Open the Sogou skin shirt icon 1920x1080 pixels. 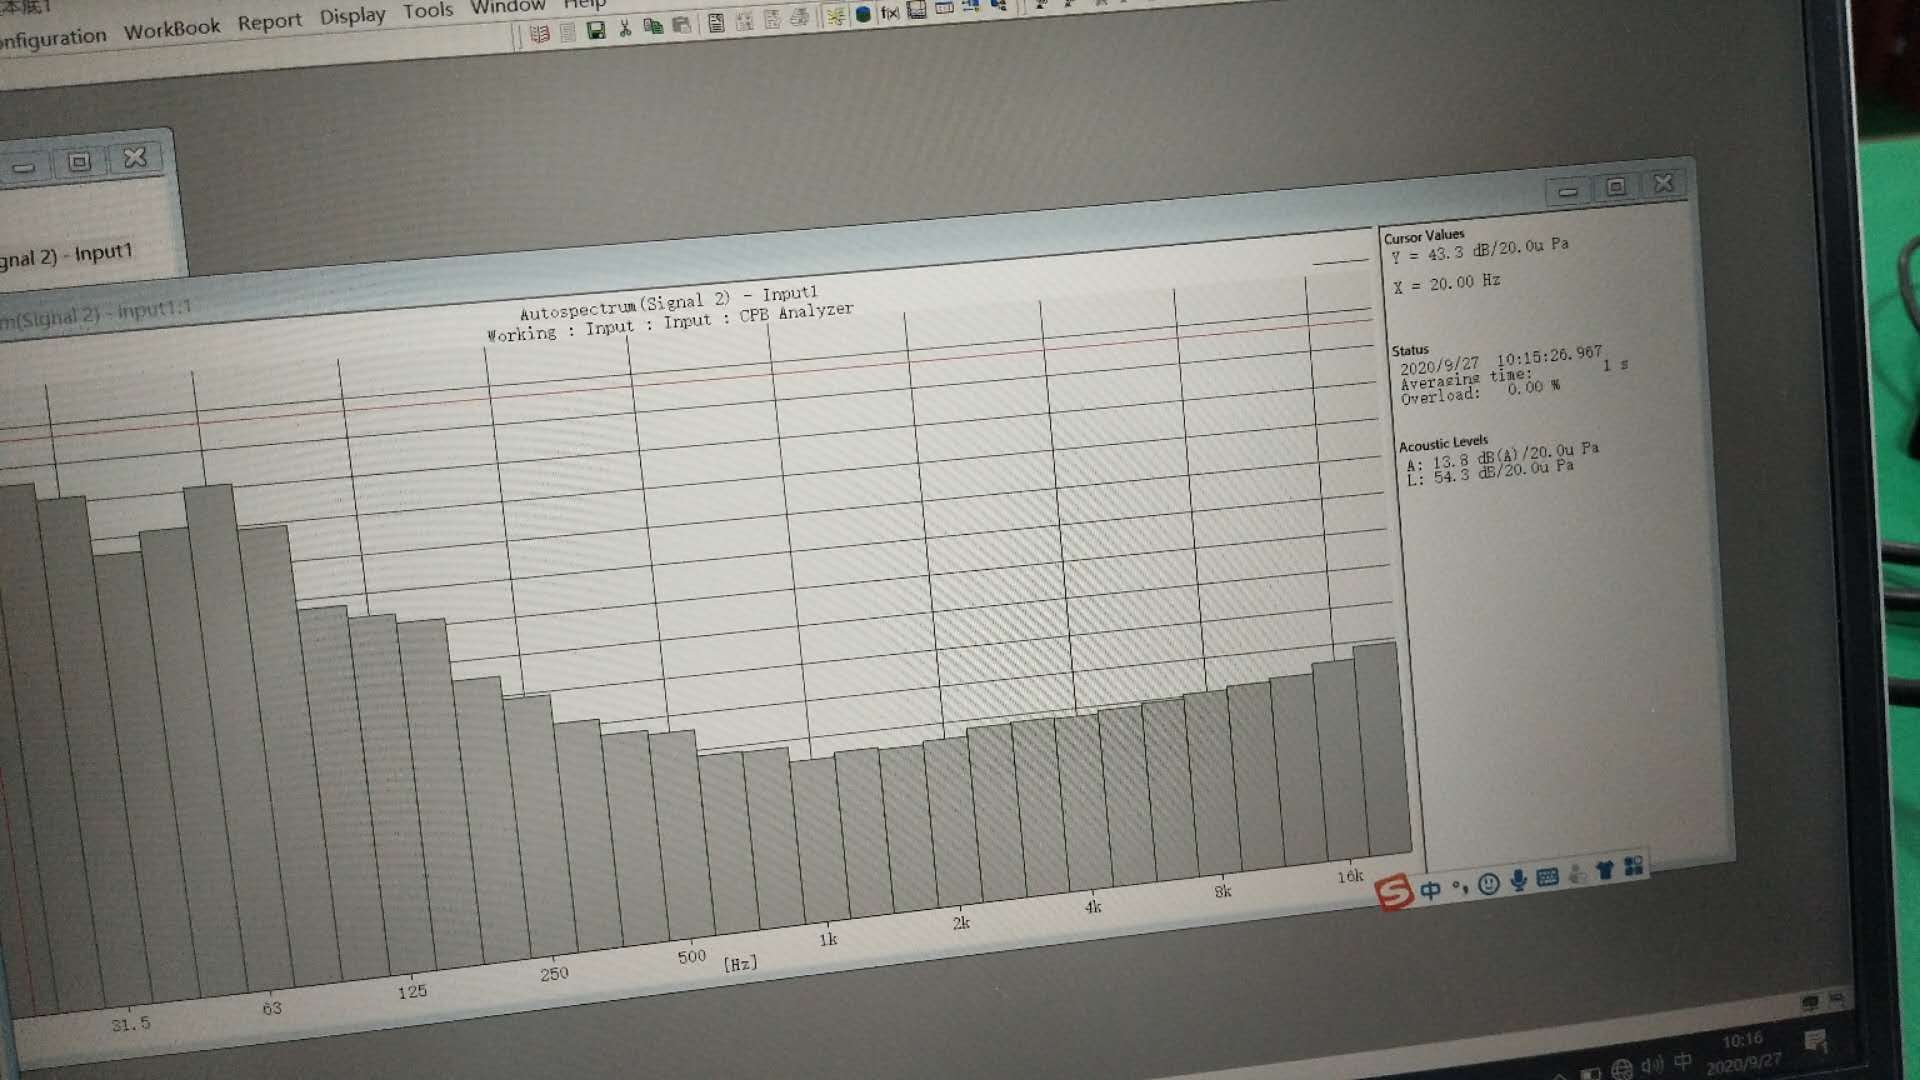point(1605,870)
